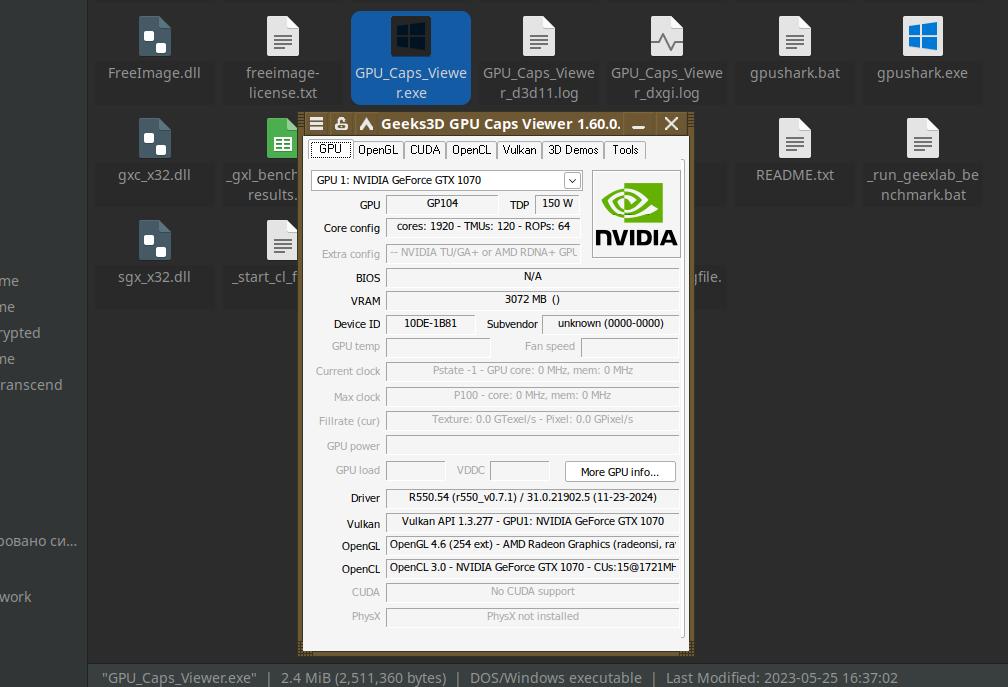Click the pin icon in GPU Caps Viewer title bar
Viewport: 1008px width, 687px height.
coord(341,123)
